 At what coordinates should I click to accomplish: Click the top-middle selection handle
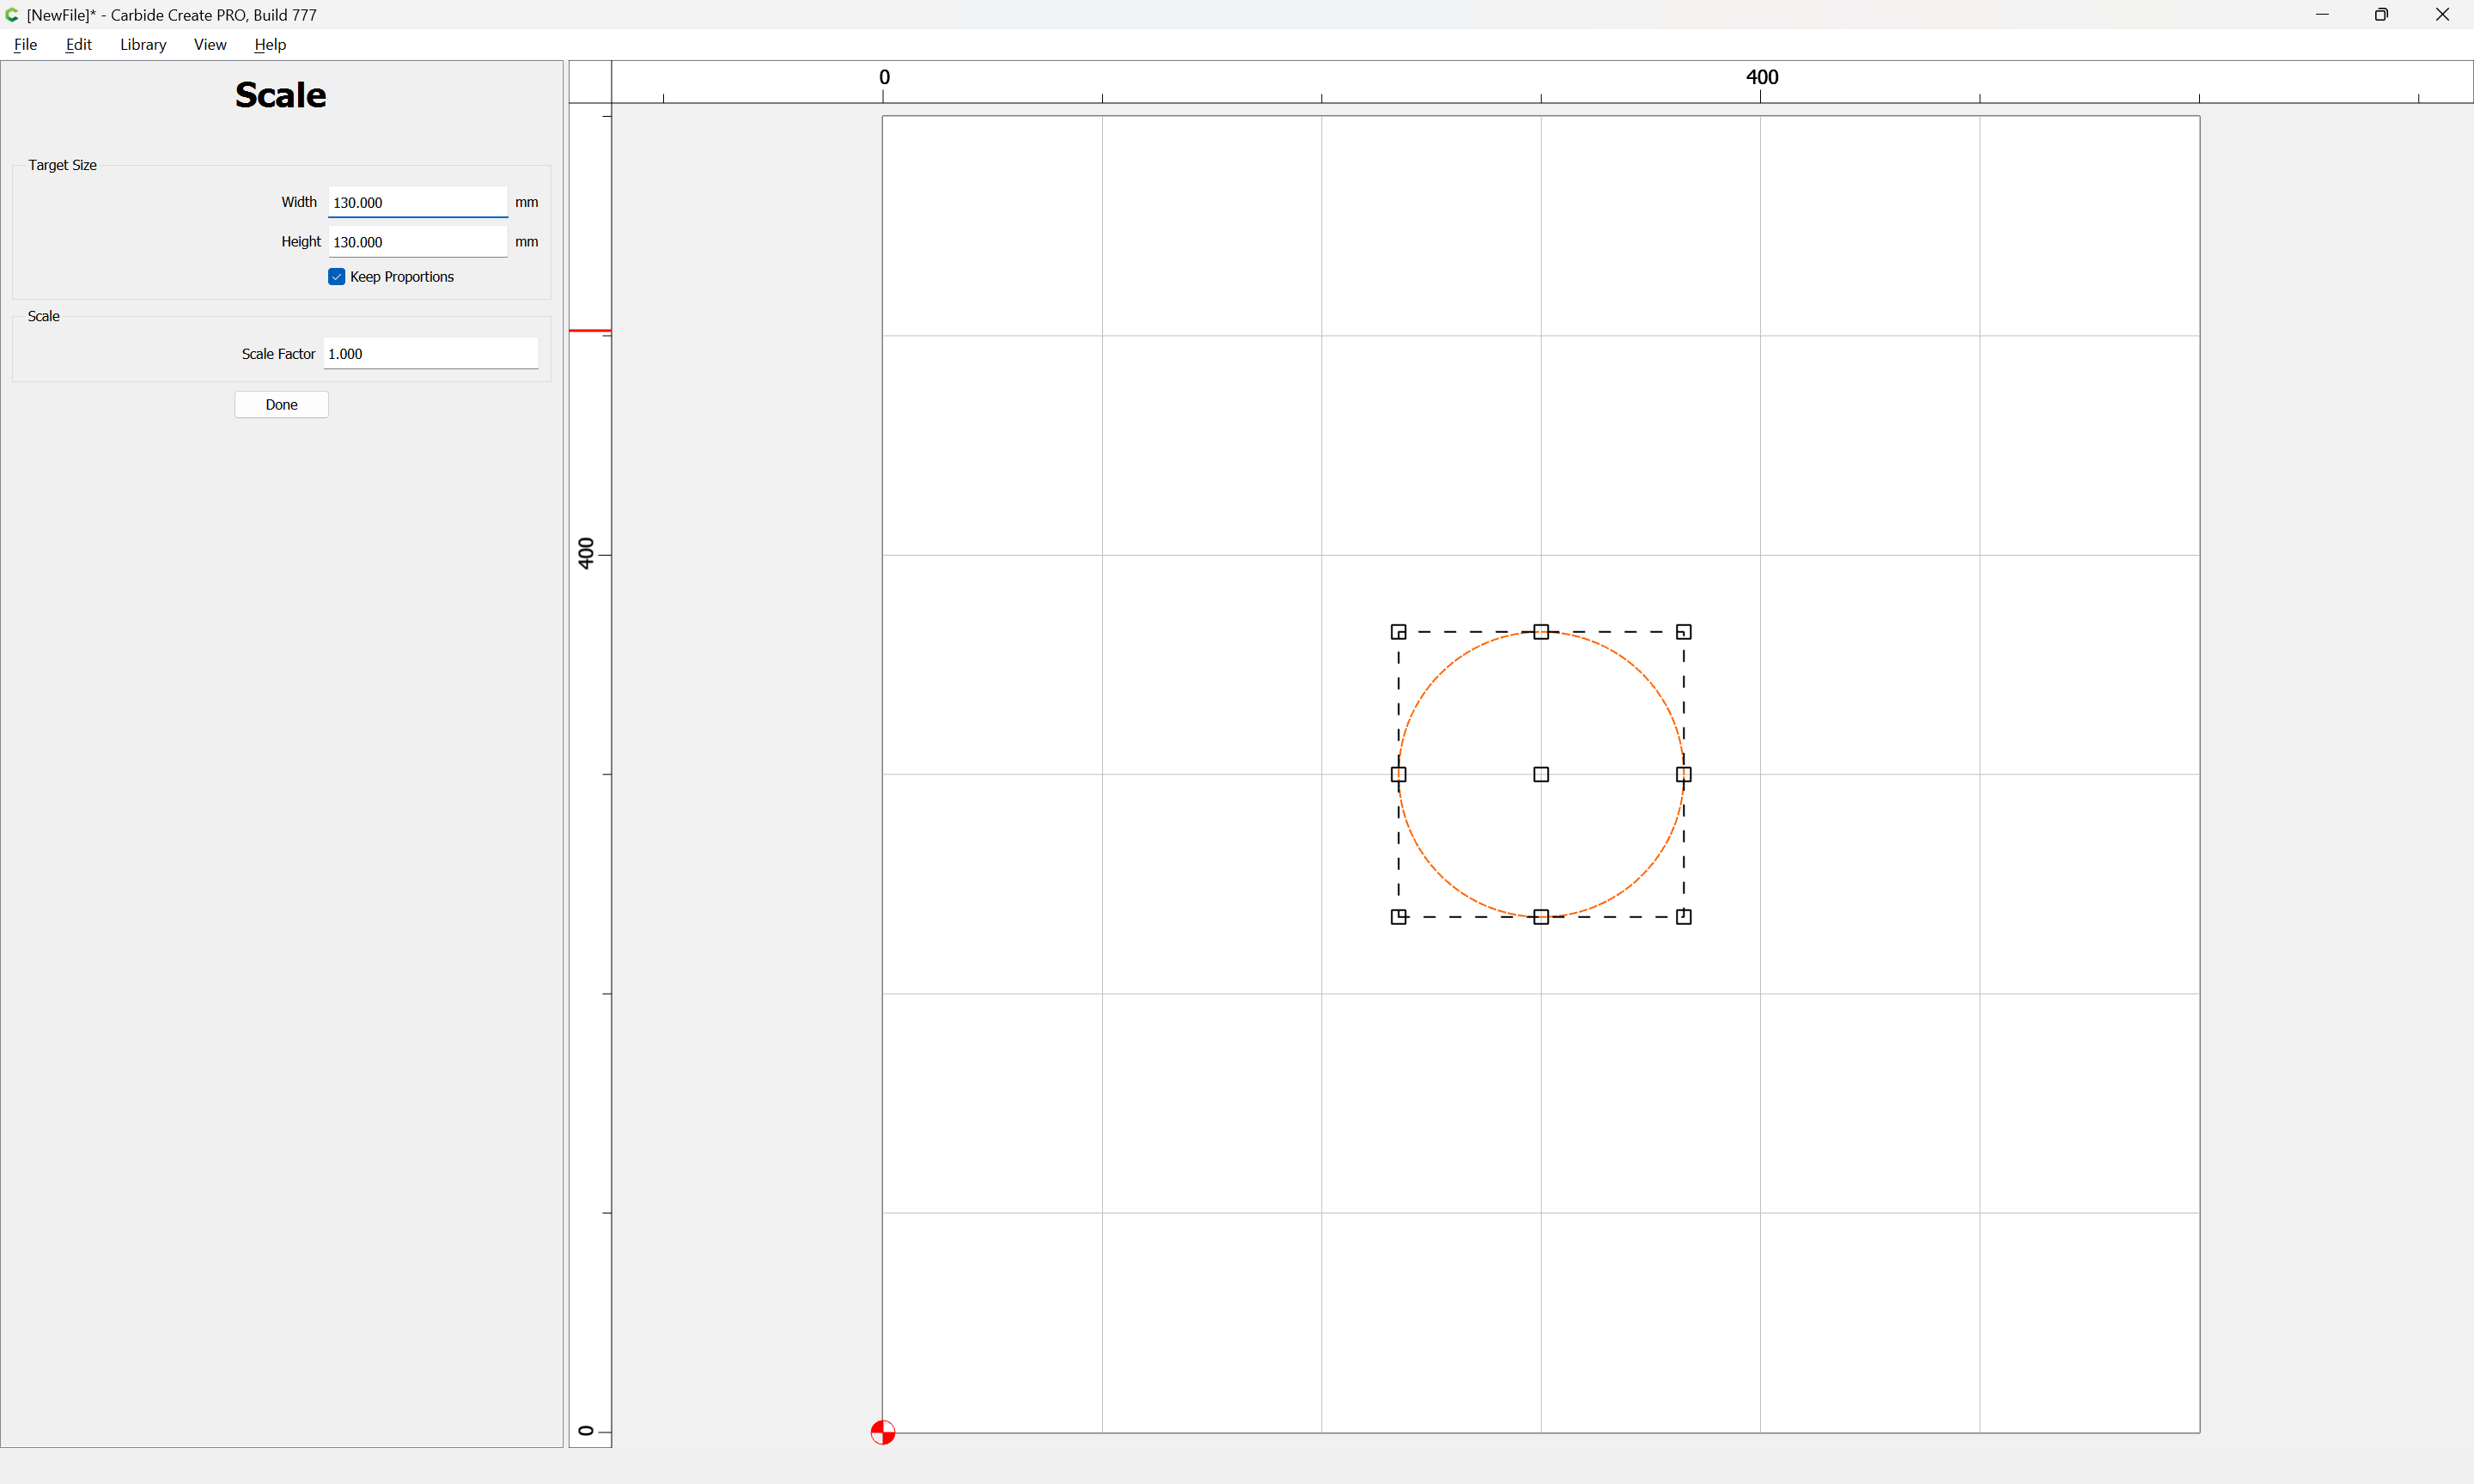[1541, 632]
